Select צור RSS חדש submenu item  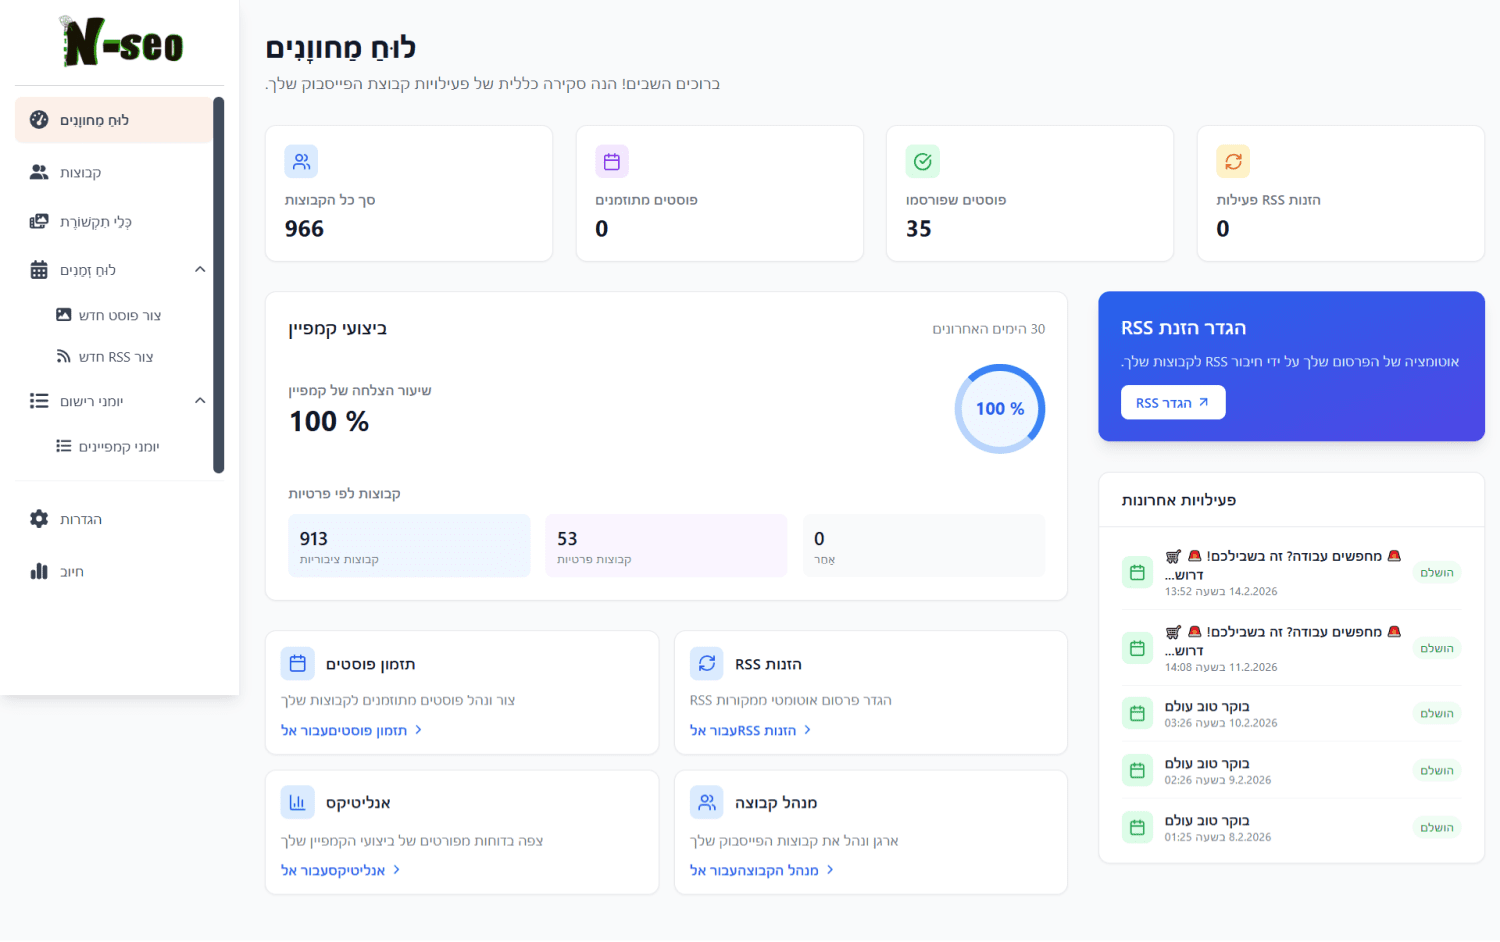(115, 357)
